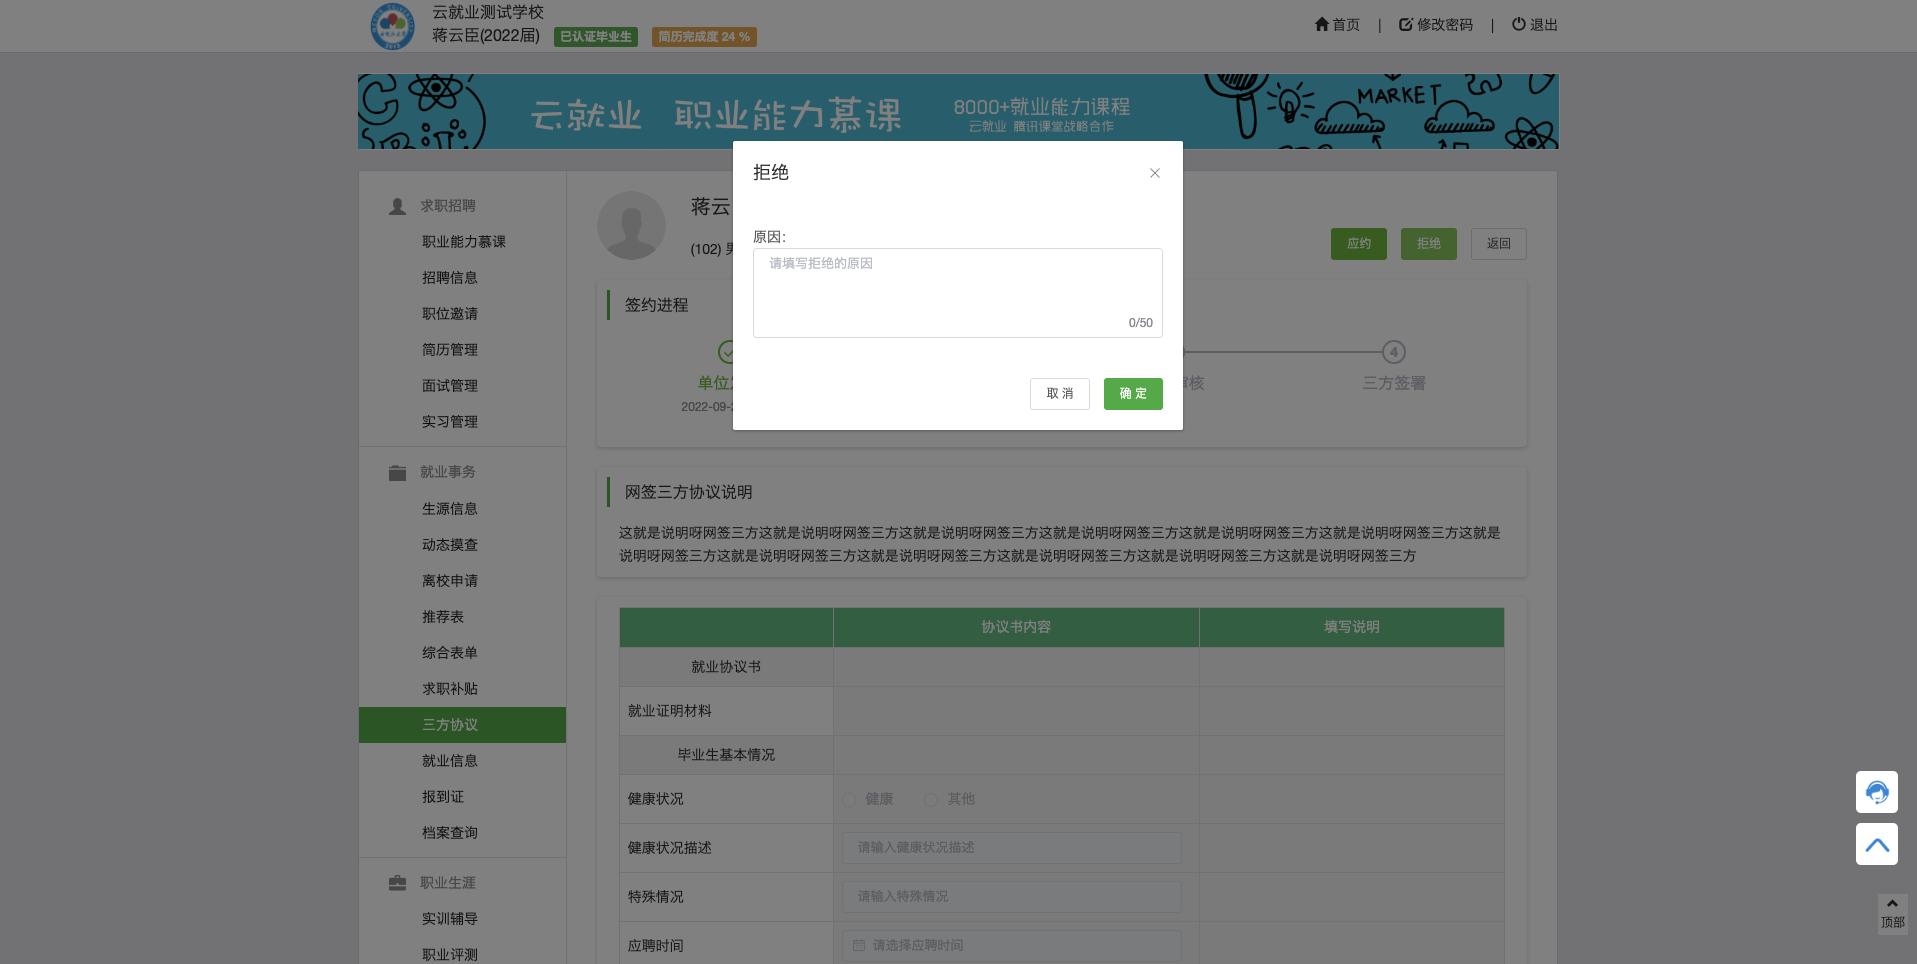Image resolution: width=1917 pixels, height=964 pixels.
Task: Click the customer service headset icon
Action: [x=1876, y=792]
